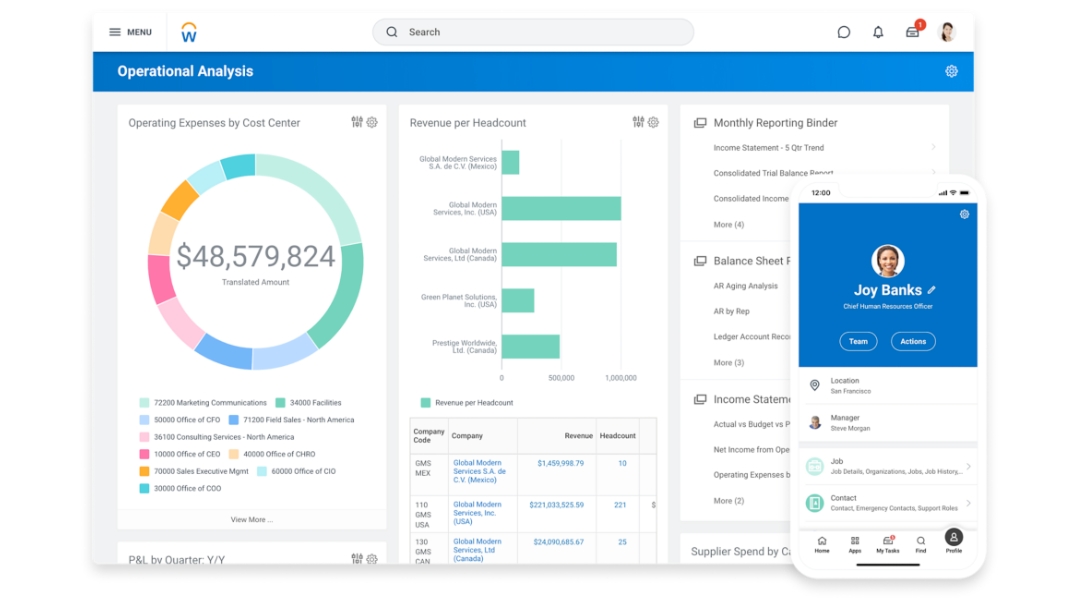The height and width of the screenshot is (600, 1079).
Task: Expand View More under cost center legend
Action: 251,519
